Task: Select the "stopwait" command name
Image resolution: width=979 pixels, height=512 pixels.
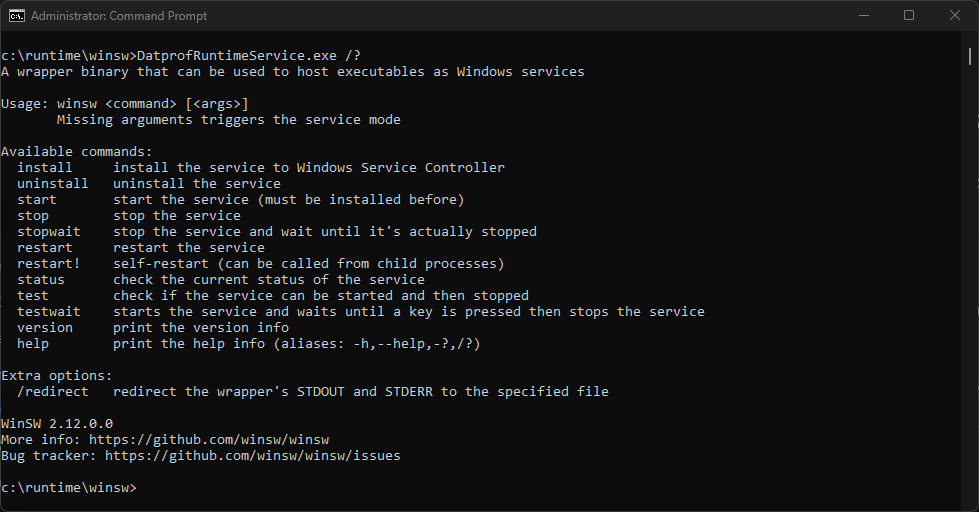Action: point(49,232)
